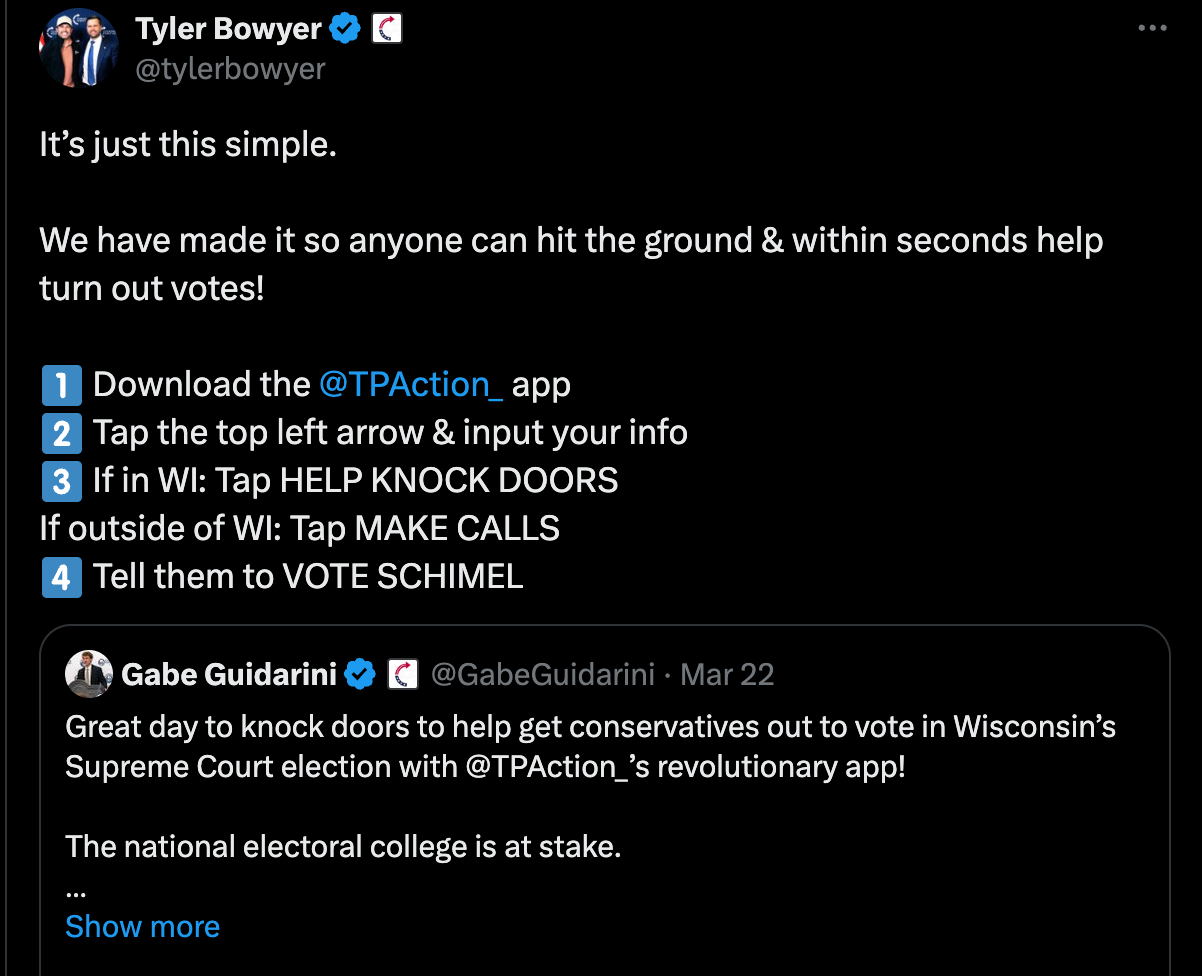
Task: Open the @tylerbowyer handle link
Action: click(230, 69)
